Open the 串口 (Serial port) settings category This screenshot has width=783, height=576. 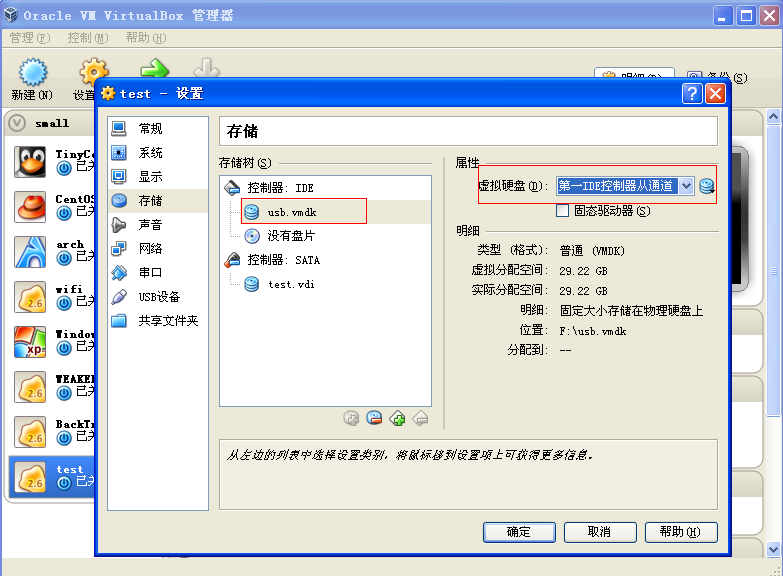pyautogui.click(x=157, y=273)
